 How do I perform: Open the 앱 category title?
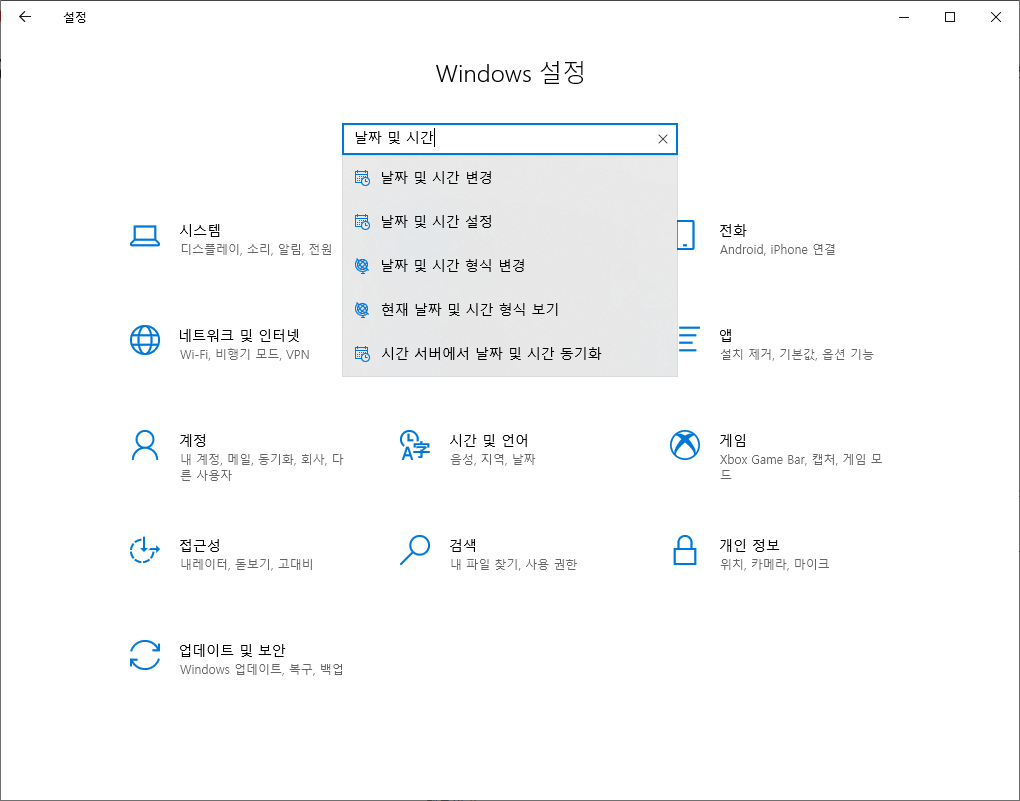tap(726, 335)
